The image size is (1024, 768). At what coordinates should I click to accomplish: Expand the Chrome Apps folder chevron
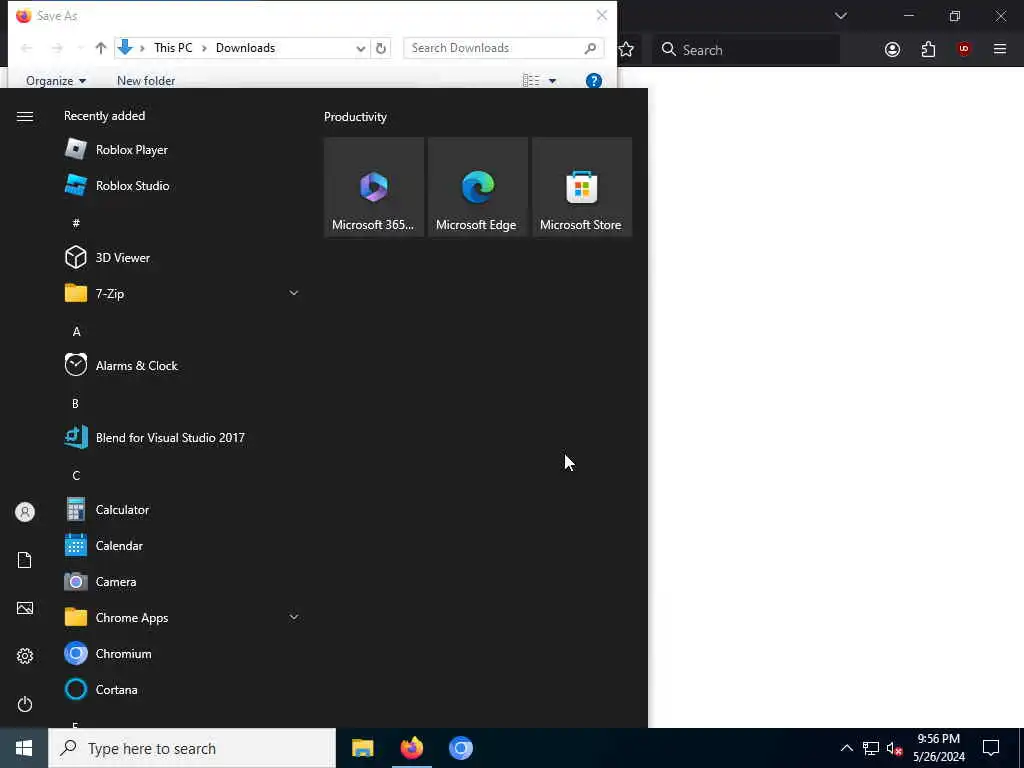coord(294,617)
